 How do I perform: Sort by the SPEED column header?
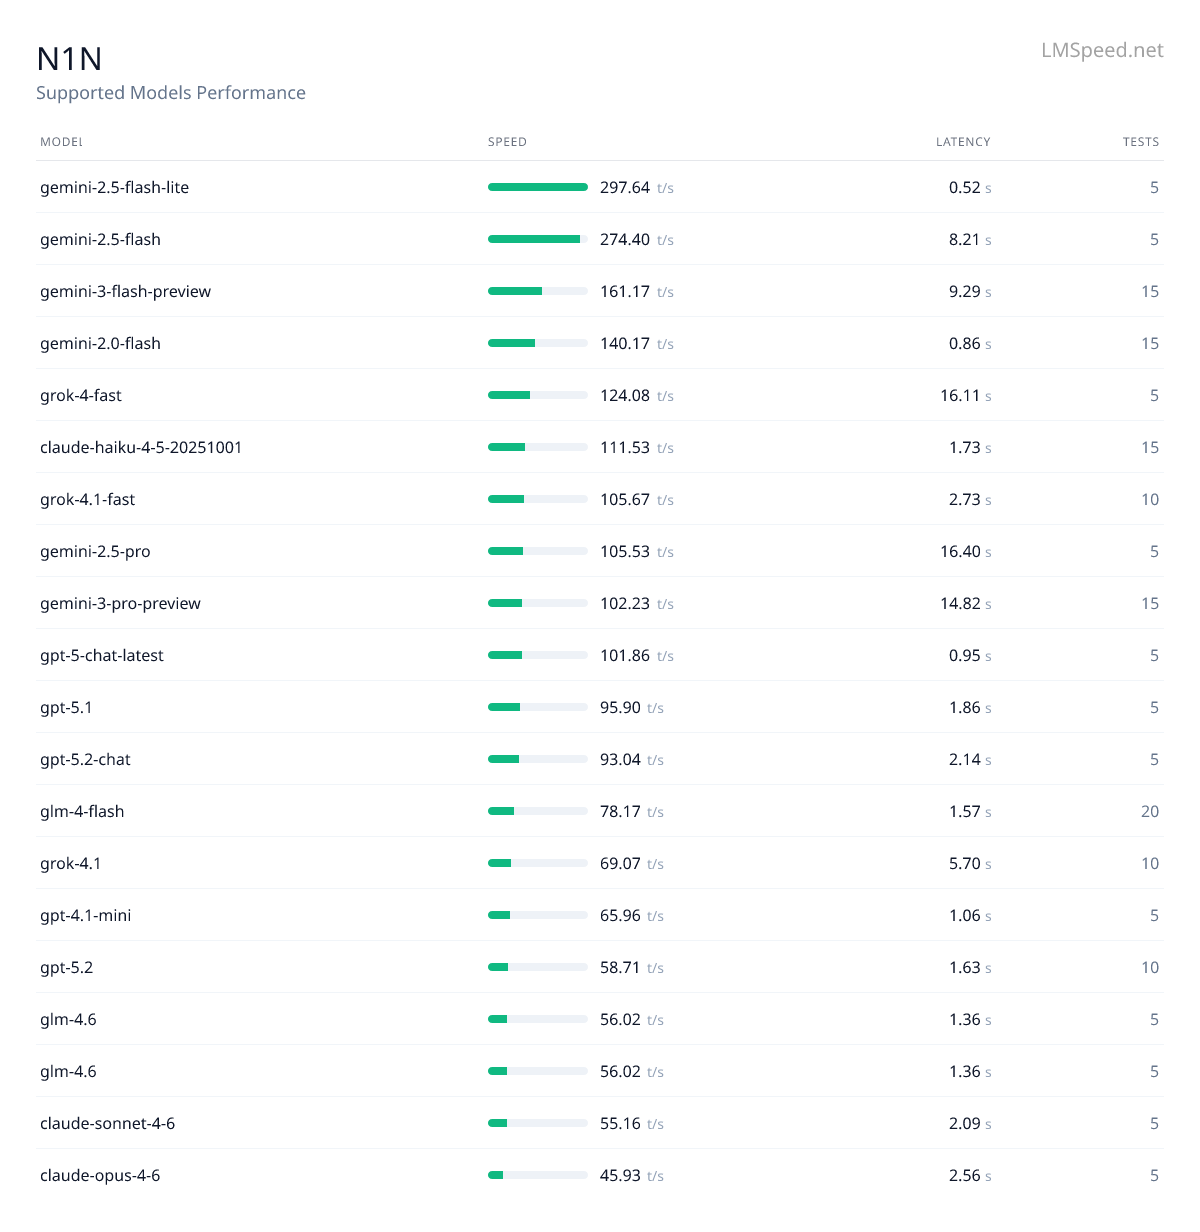(x=507, y=142)
